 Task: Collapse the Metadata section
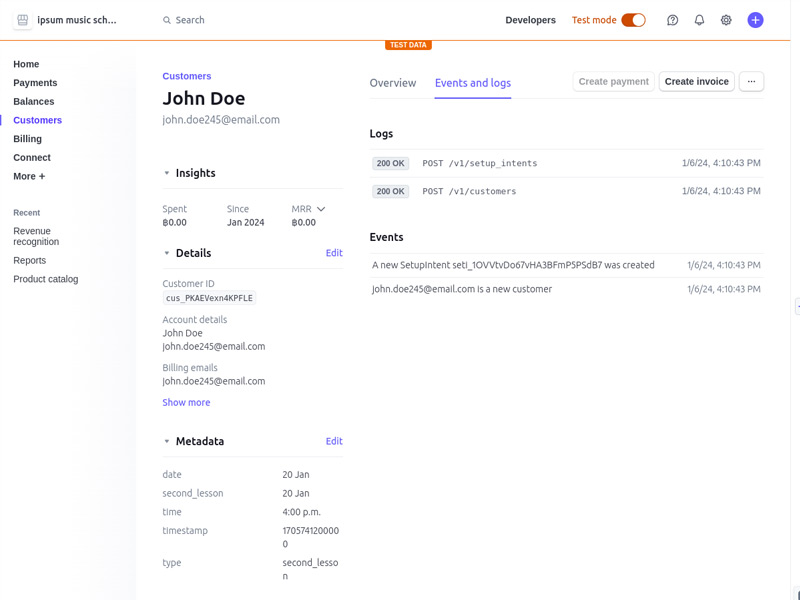point(167,441)
